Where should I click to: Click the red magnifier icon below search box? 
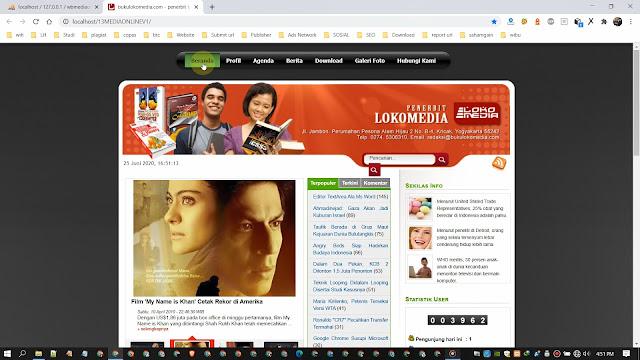pyautogui.click(x=374, y=170)
